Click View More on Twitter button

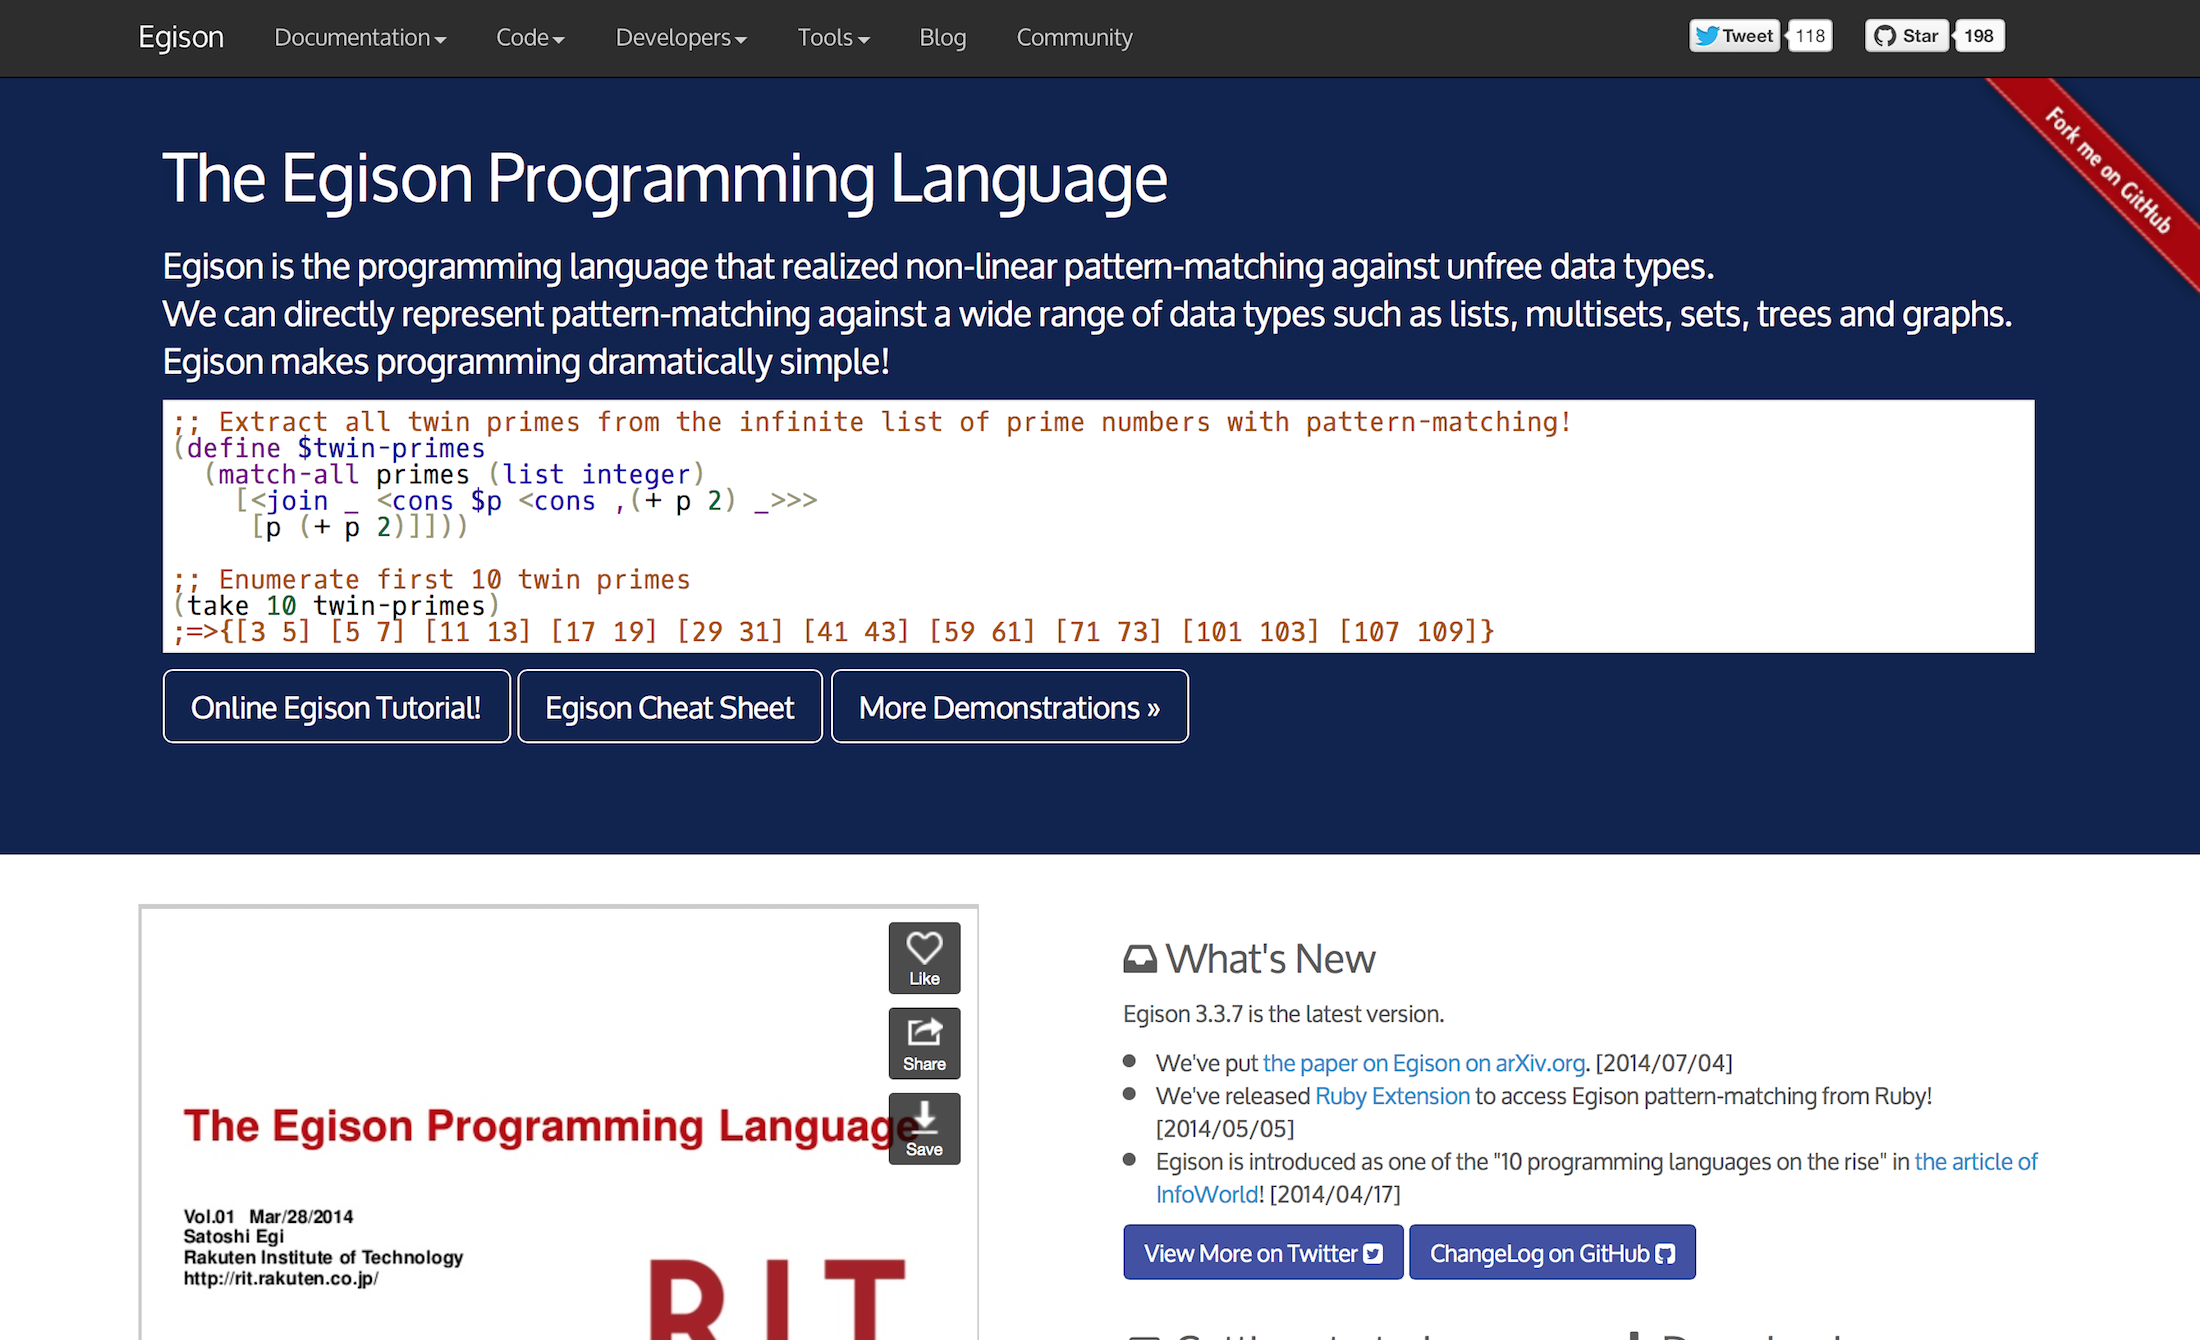pyautogui.click(x=1263, y=1252)
